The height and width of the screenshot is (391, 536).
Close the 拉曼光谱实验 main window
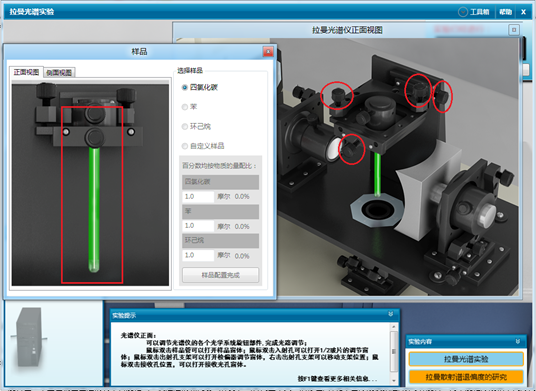(x=523, y=12)
